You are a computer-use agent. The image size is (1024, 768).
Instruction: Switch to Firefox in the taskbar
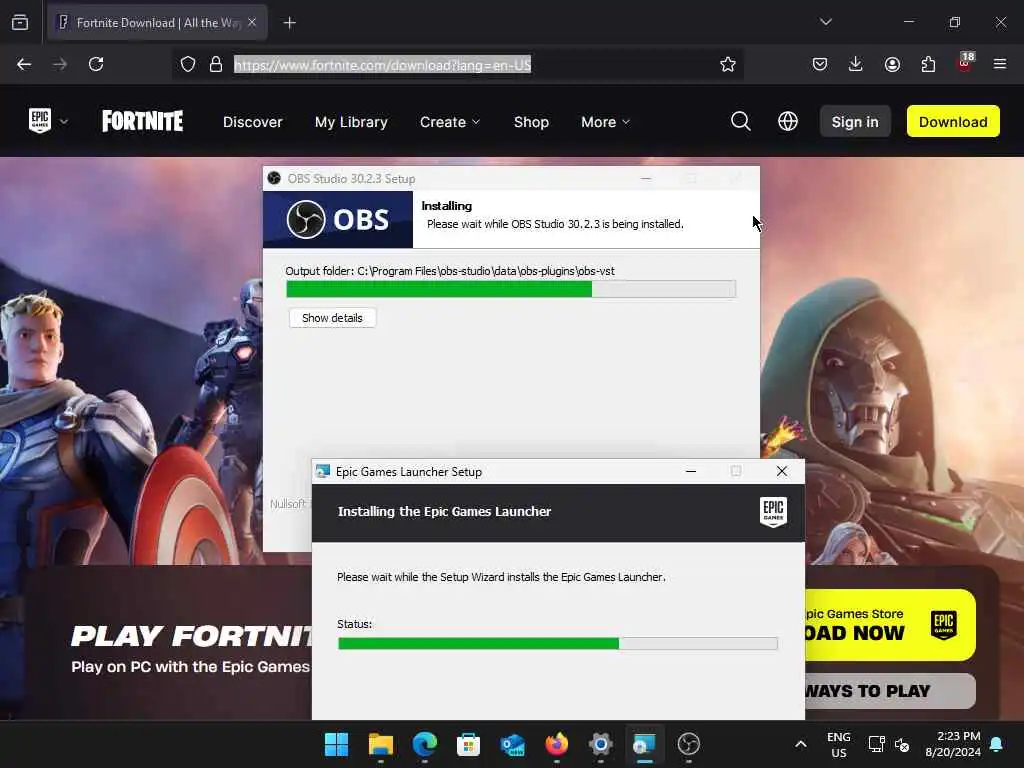click(x=556, y=744)
